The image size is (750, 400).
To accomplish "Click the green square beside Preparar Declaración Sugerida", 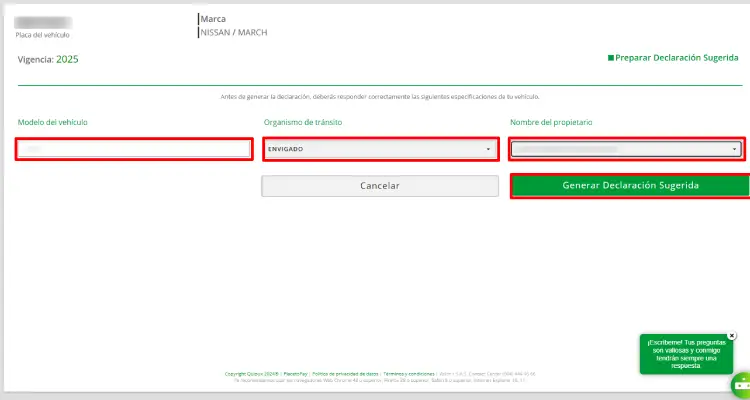I will tap(611, 59).
